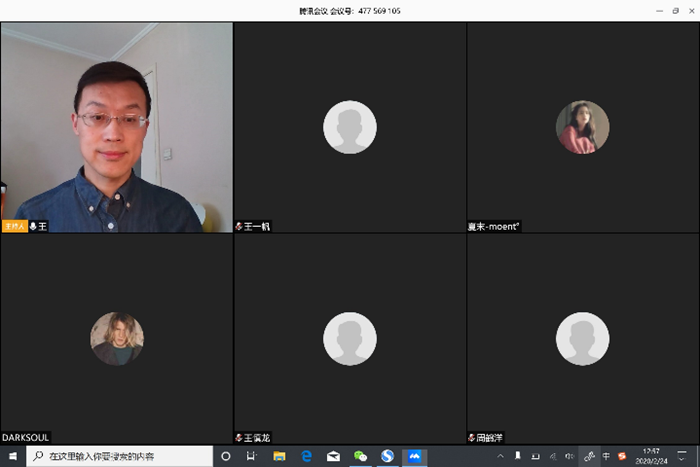The height and width of the screenshot is (467, 700).
Task: Open Tencent Meeting icon in taskbar
Action: coord(414,456)
